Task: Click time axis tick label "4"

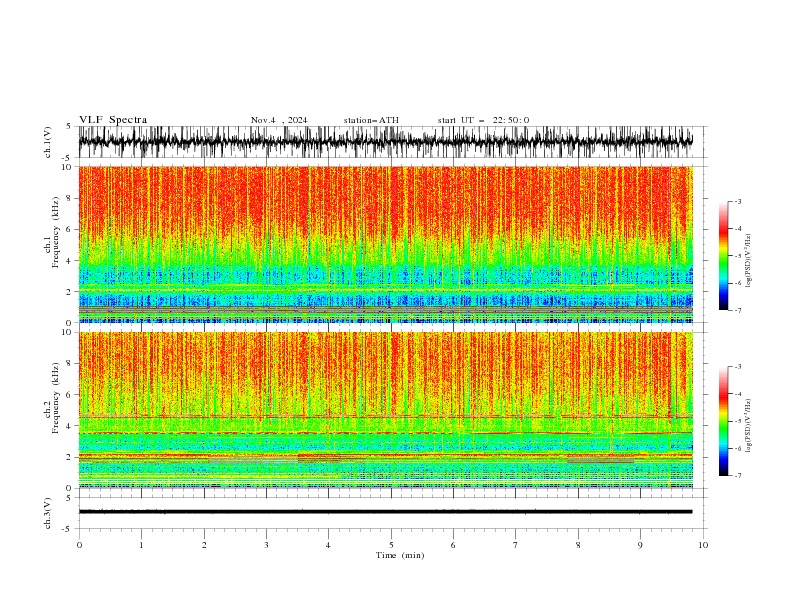Action: click(329, 545)
